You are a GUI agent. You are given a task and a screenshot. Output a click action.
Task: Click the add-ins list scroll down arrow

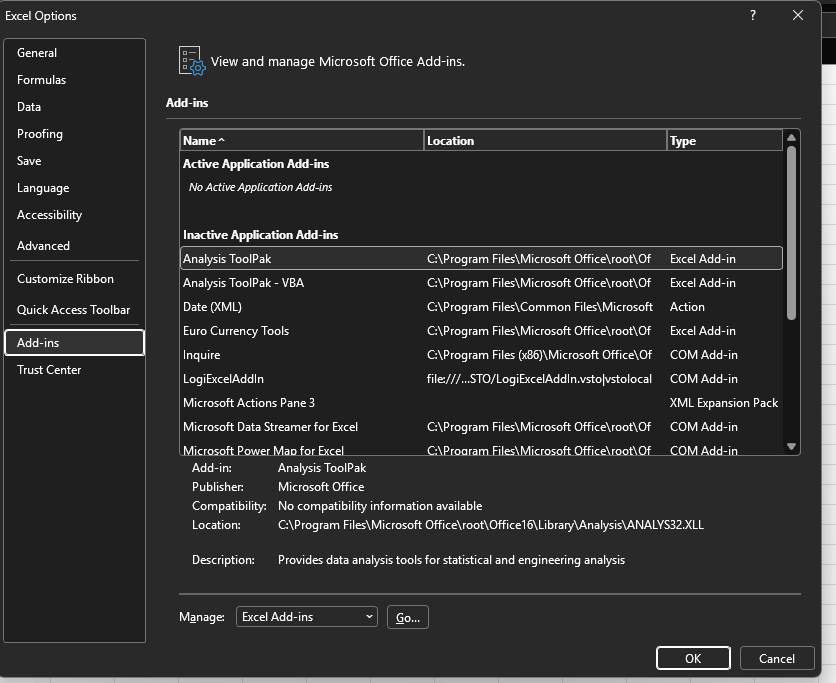[x=791, y=447]
